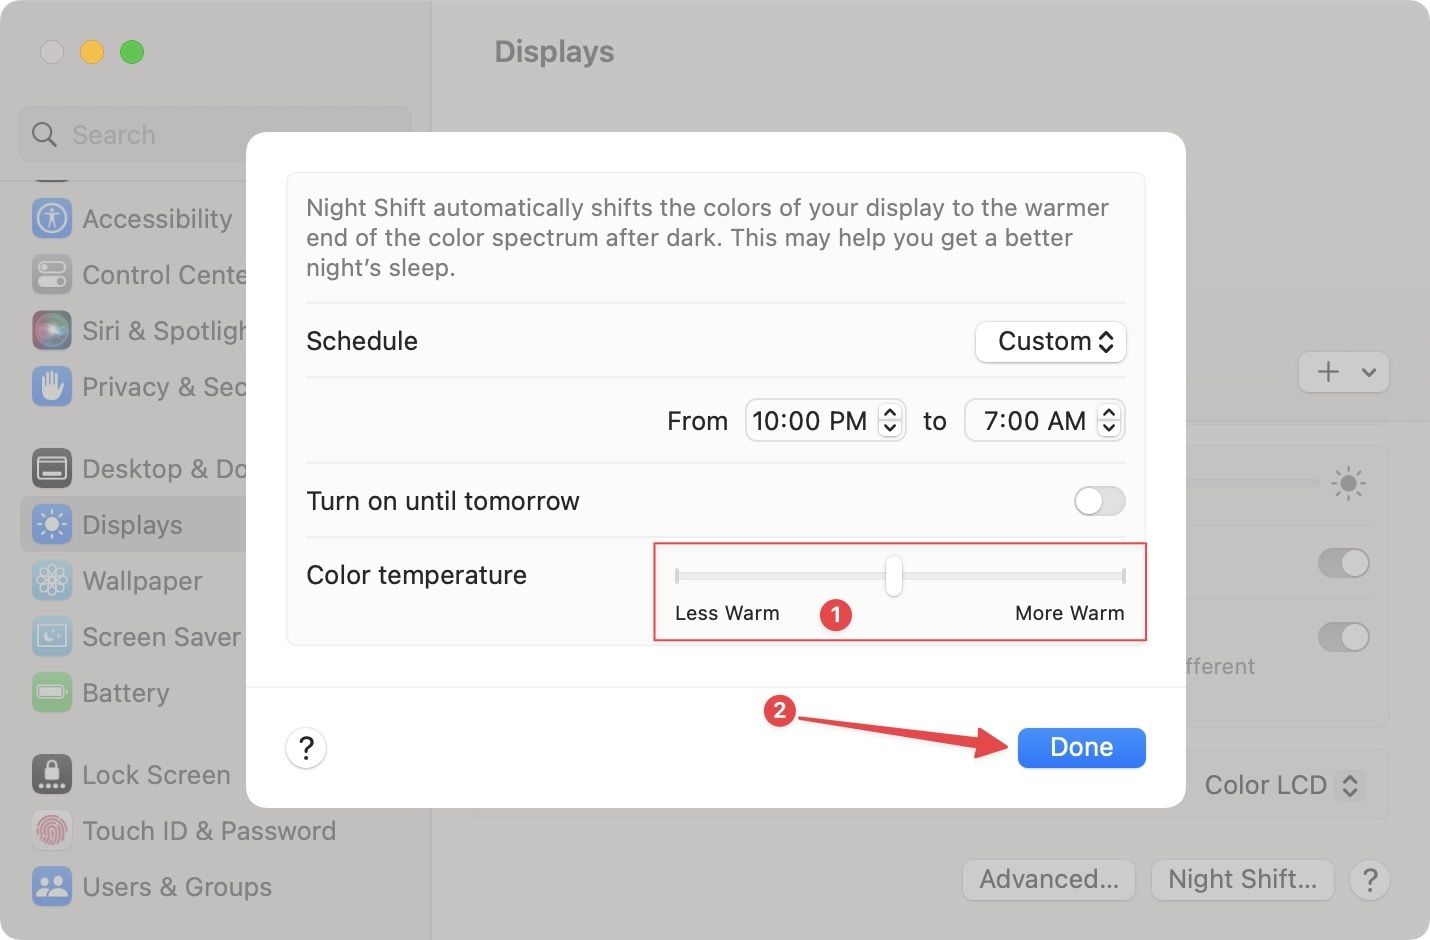Click the Wallpaper flower icon
This screenshot has width=1430, height=940.
[x=52, y=580]
